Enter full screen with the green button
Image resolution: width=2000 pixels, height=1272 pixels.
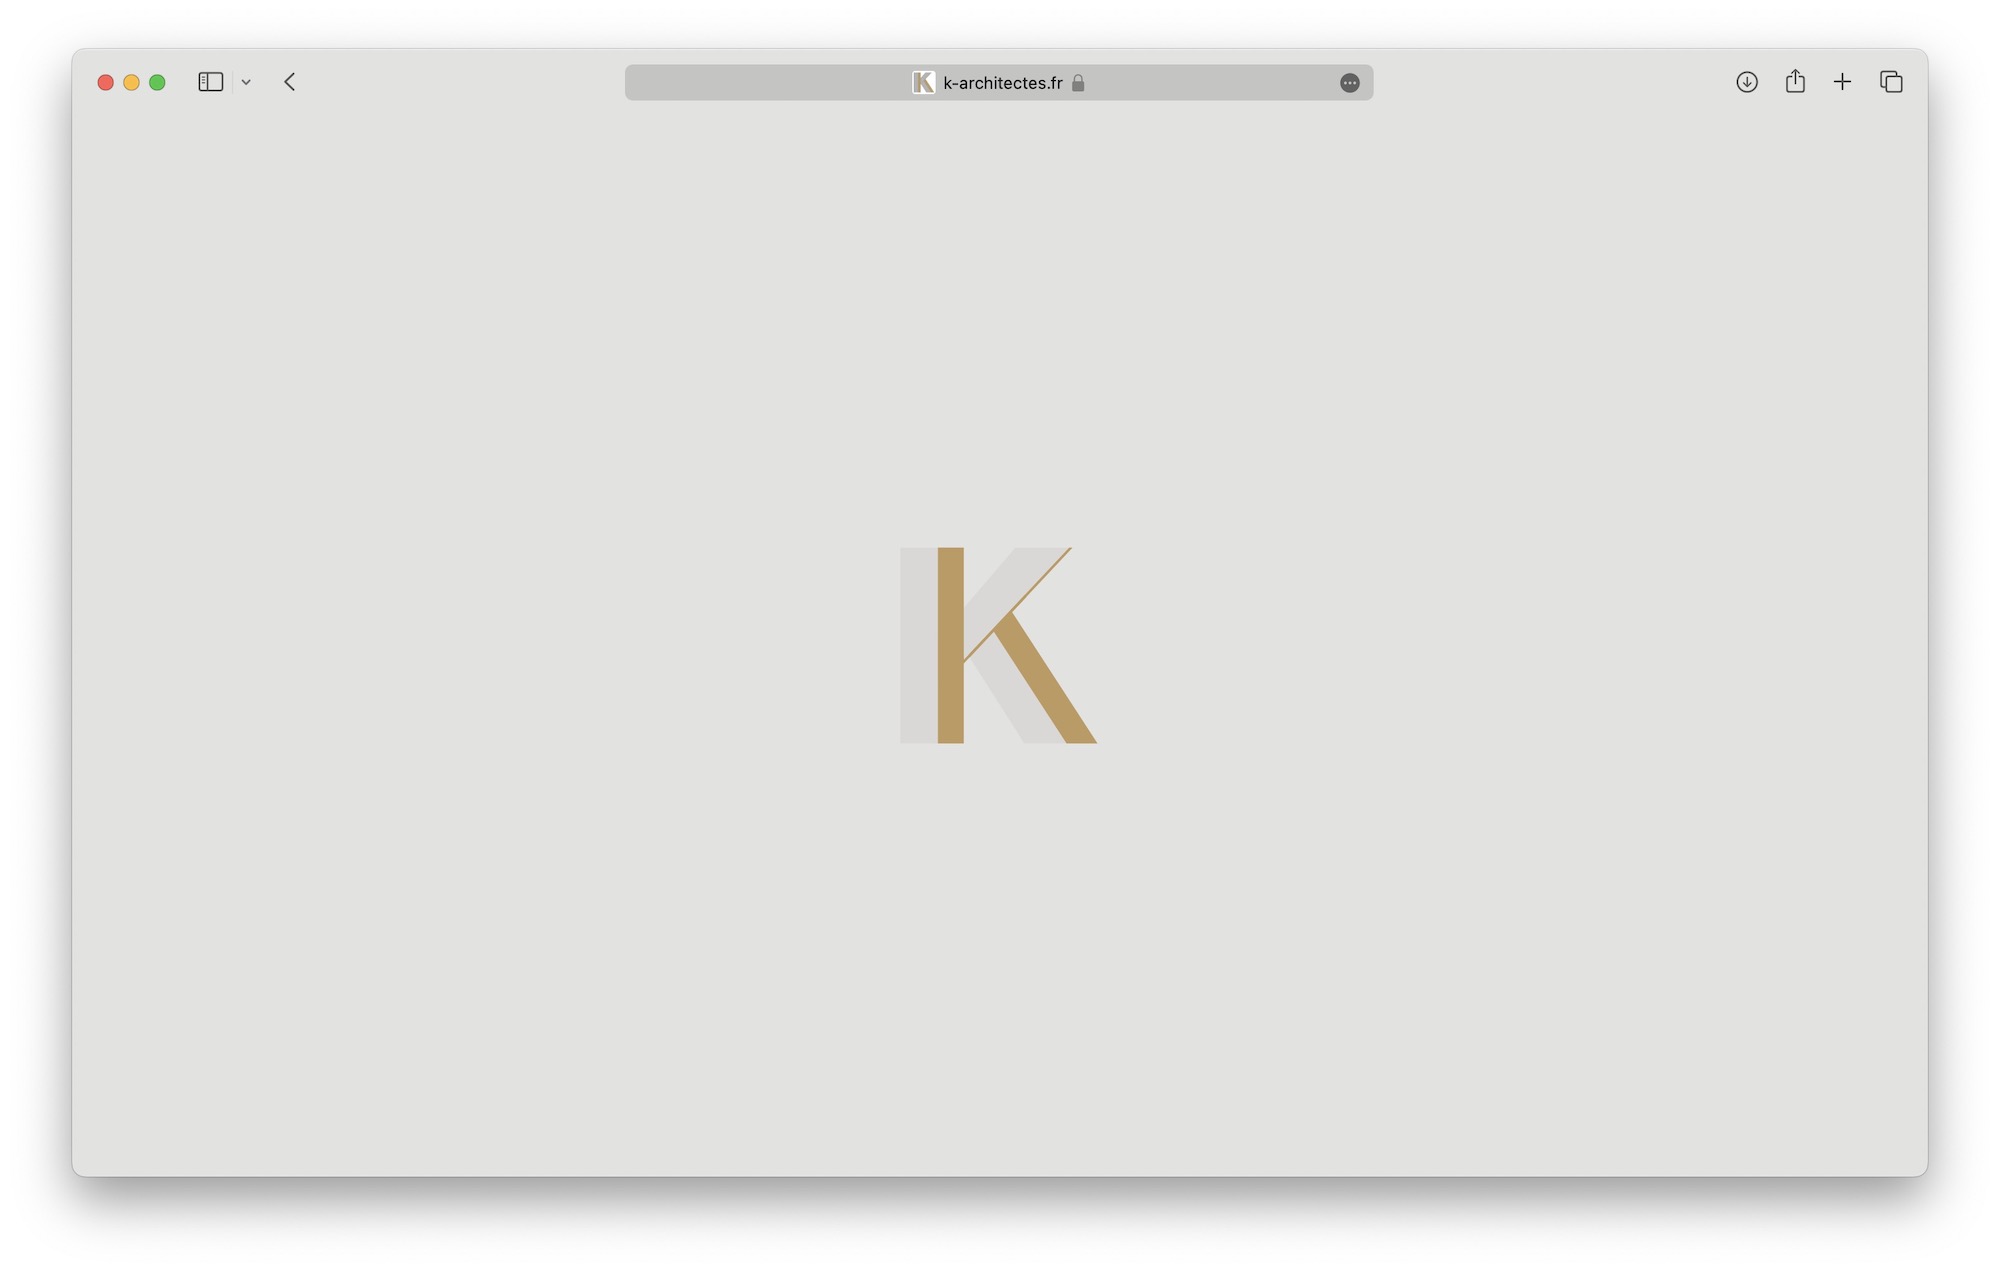tap(157, 82)
